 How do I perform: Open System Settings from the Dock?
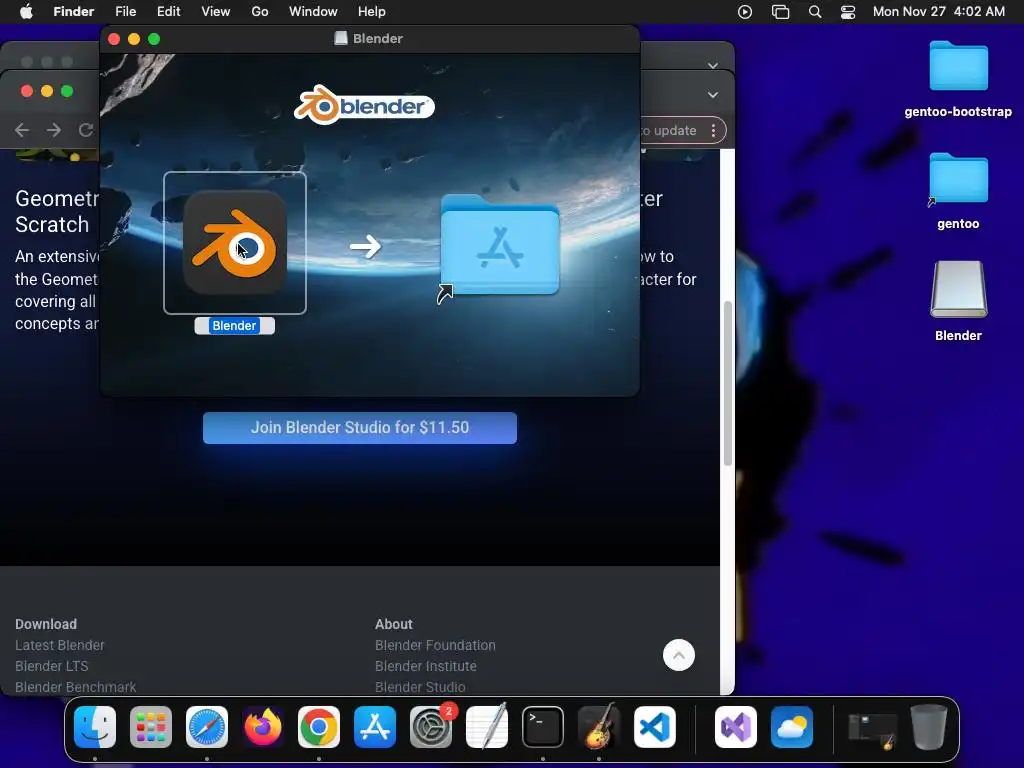431,727
